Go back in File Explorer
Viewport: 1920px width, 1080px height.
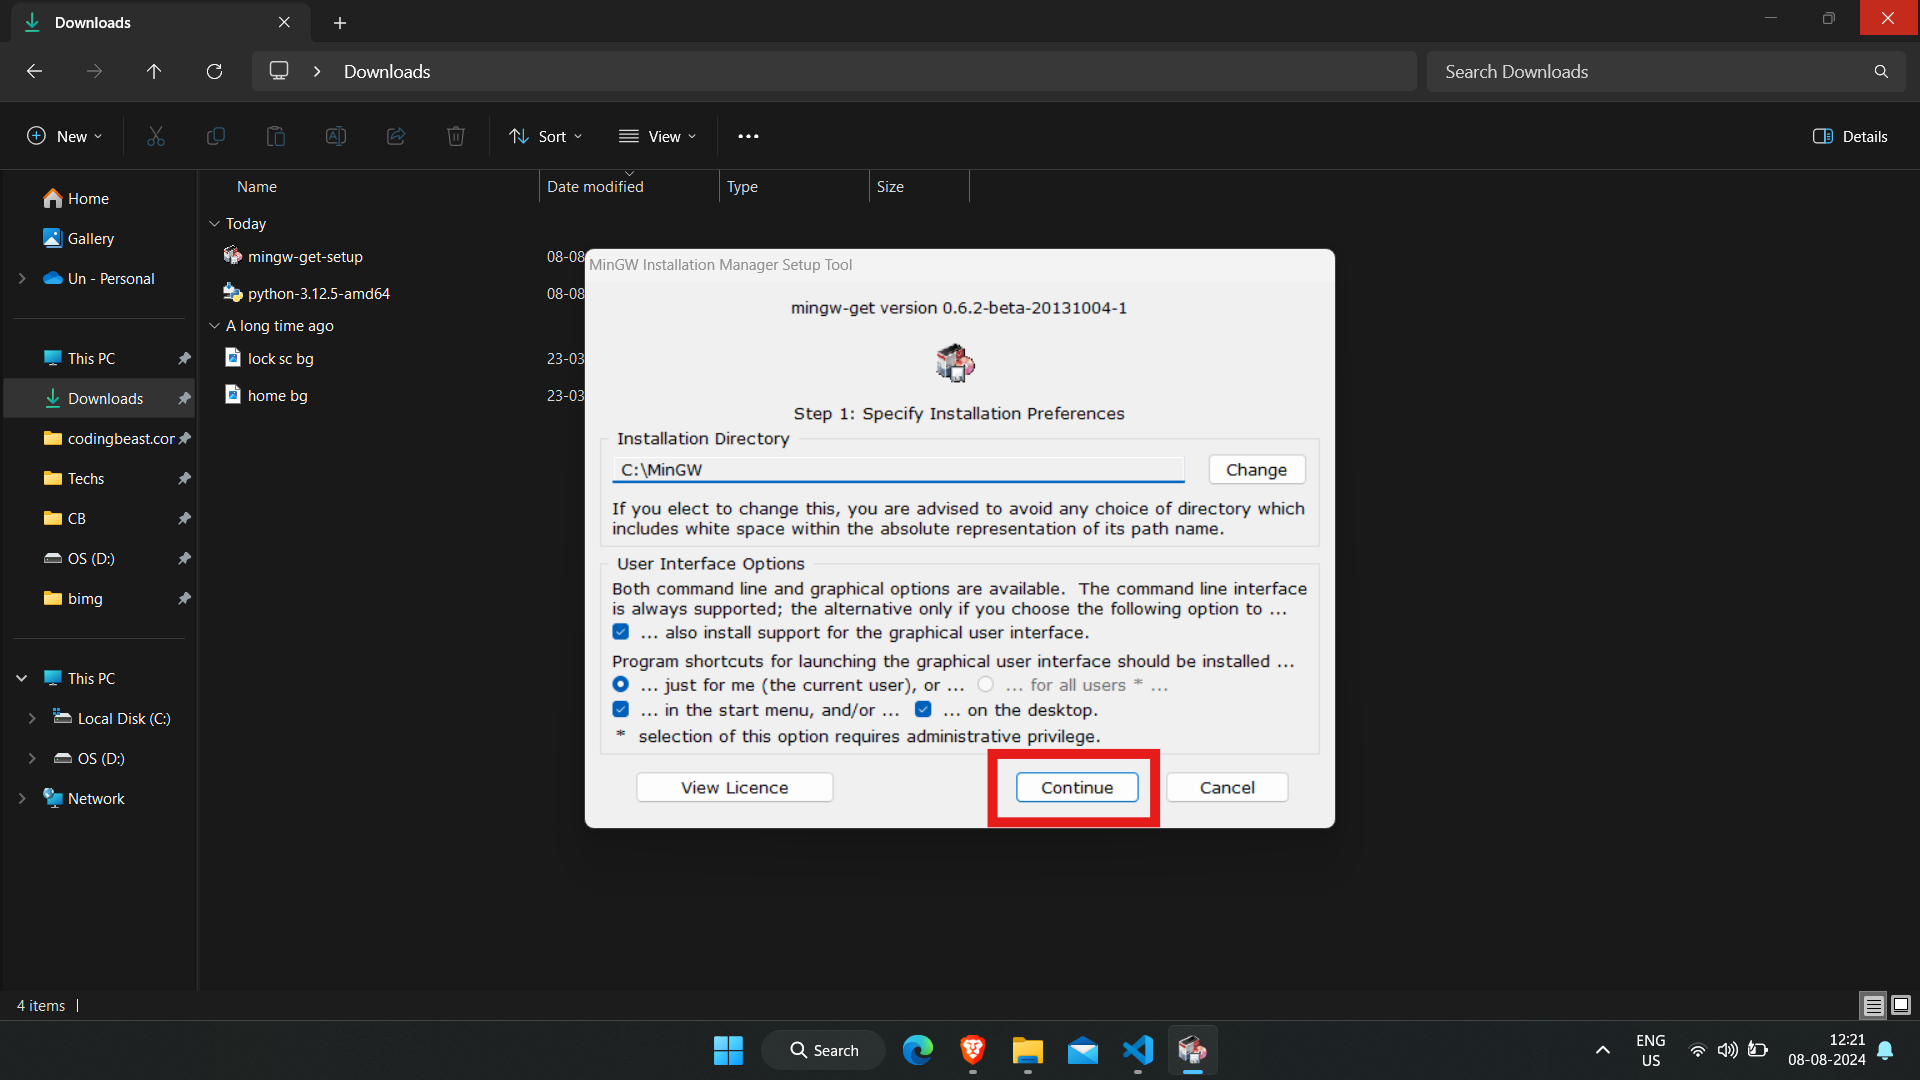pos(34,71)
